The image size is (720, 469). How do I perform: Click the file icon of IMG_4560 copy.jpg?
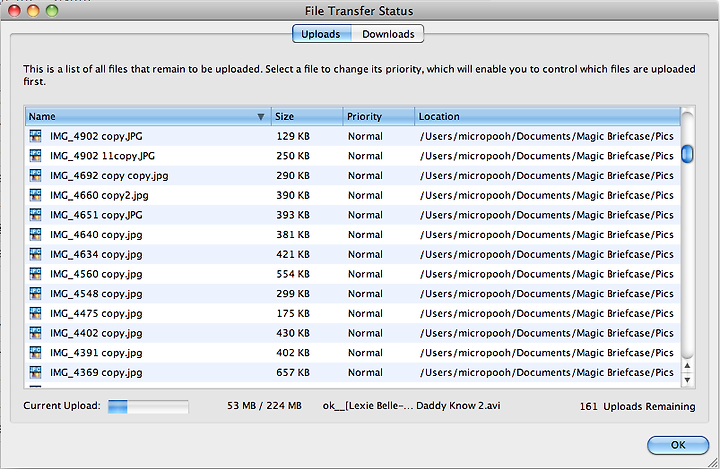pos(35,274)
